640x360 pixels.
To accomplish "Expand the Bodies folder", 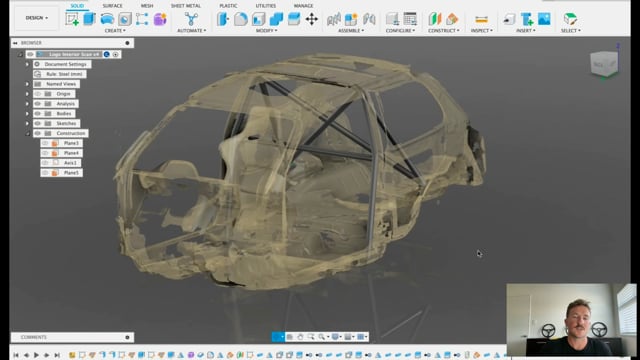I will (x=27, y=113).
